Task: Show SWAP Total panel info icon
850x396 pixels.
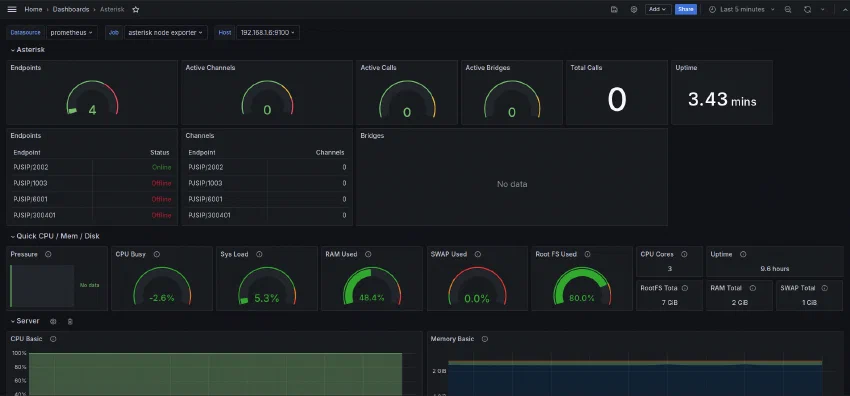Action: point(825,288)
